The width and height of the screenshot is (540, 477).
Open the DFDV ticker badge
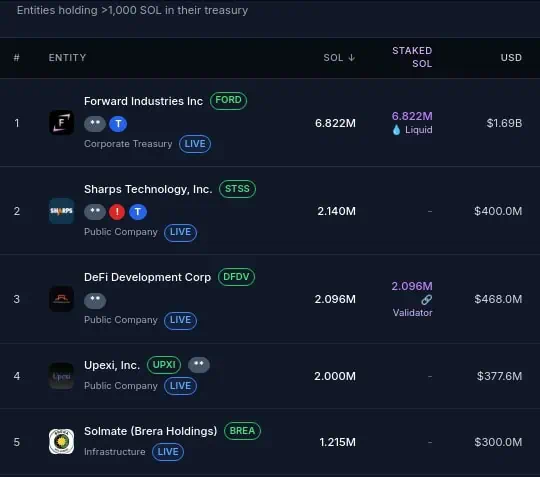pyautogui.click(x=236, y=277)
